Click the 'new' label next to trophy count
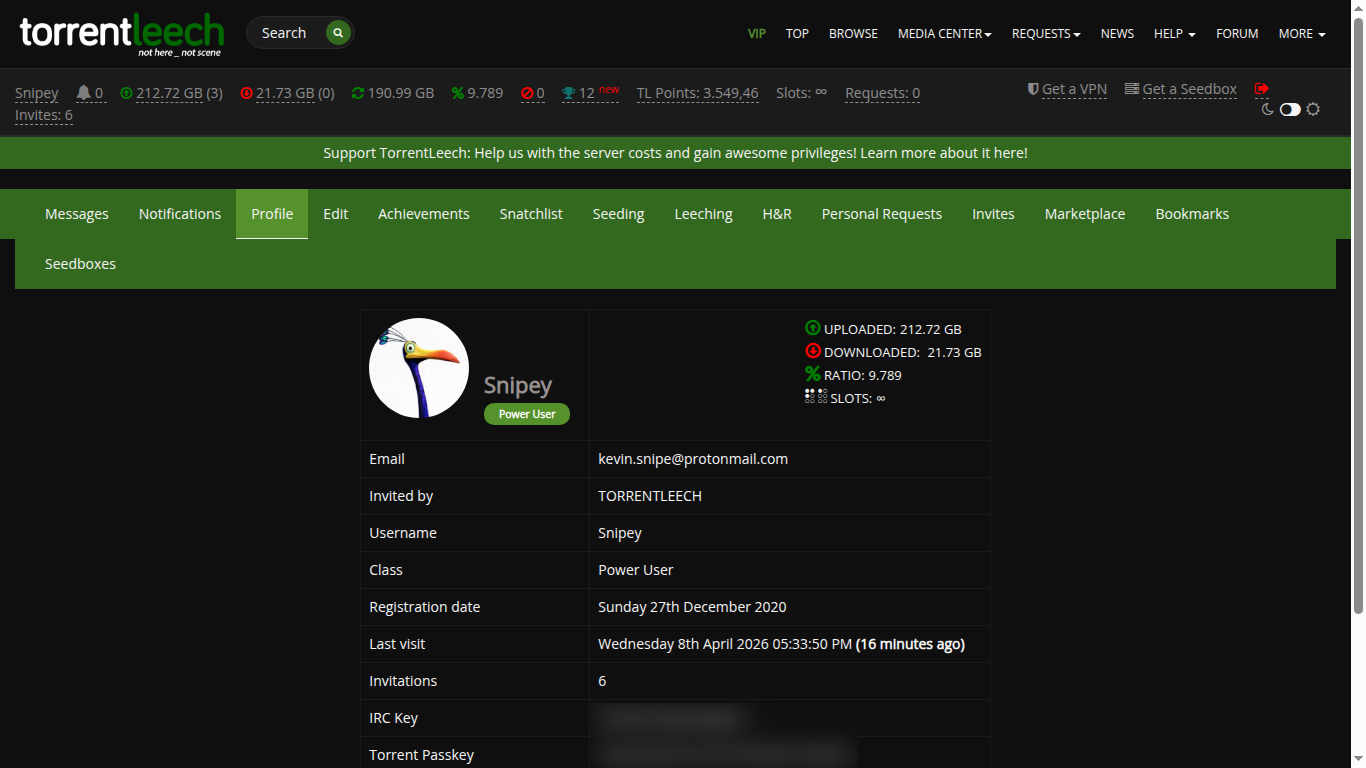 tap(609, 90)
